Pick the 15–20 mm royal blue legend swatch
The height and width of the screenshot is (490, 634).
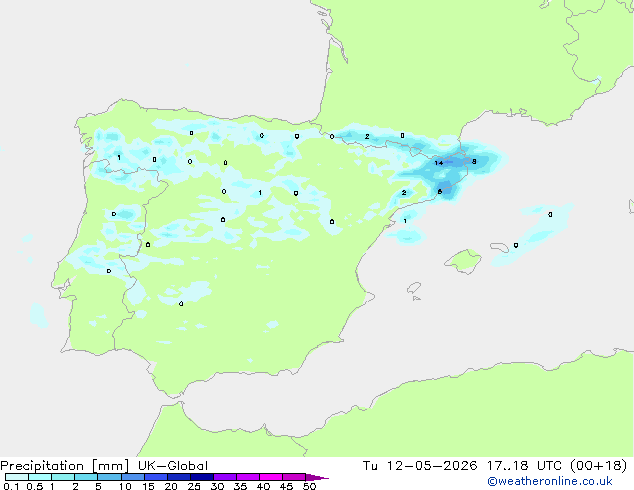point(156,477)
